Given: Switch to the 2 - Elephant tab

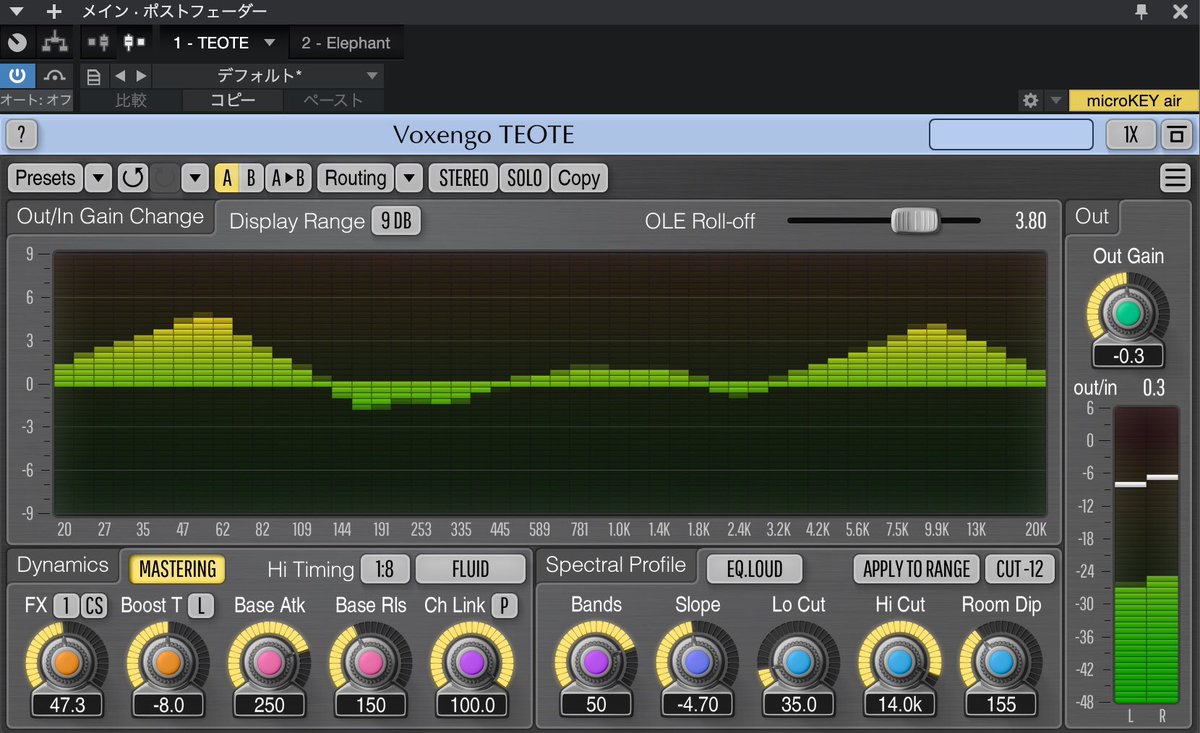Looking at the screenshot, I should [346, 43].
